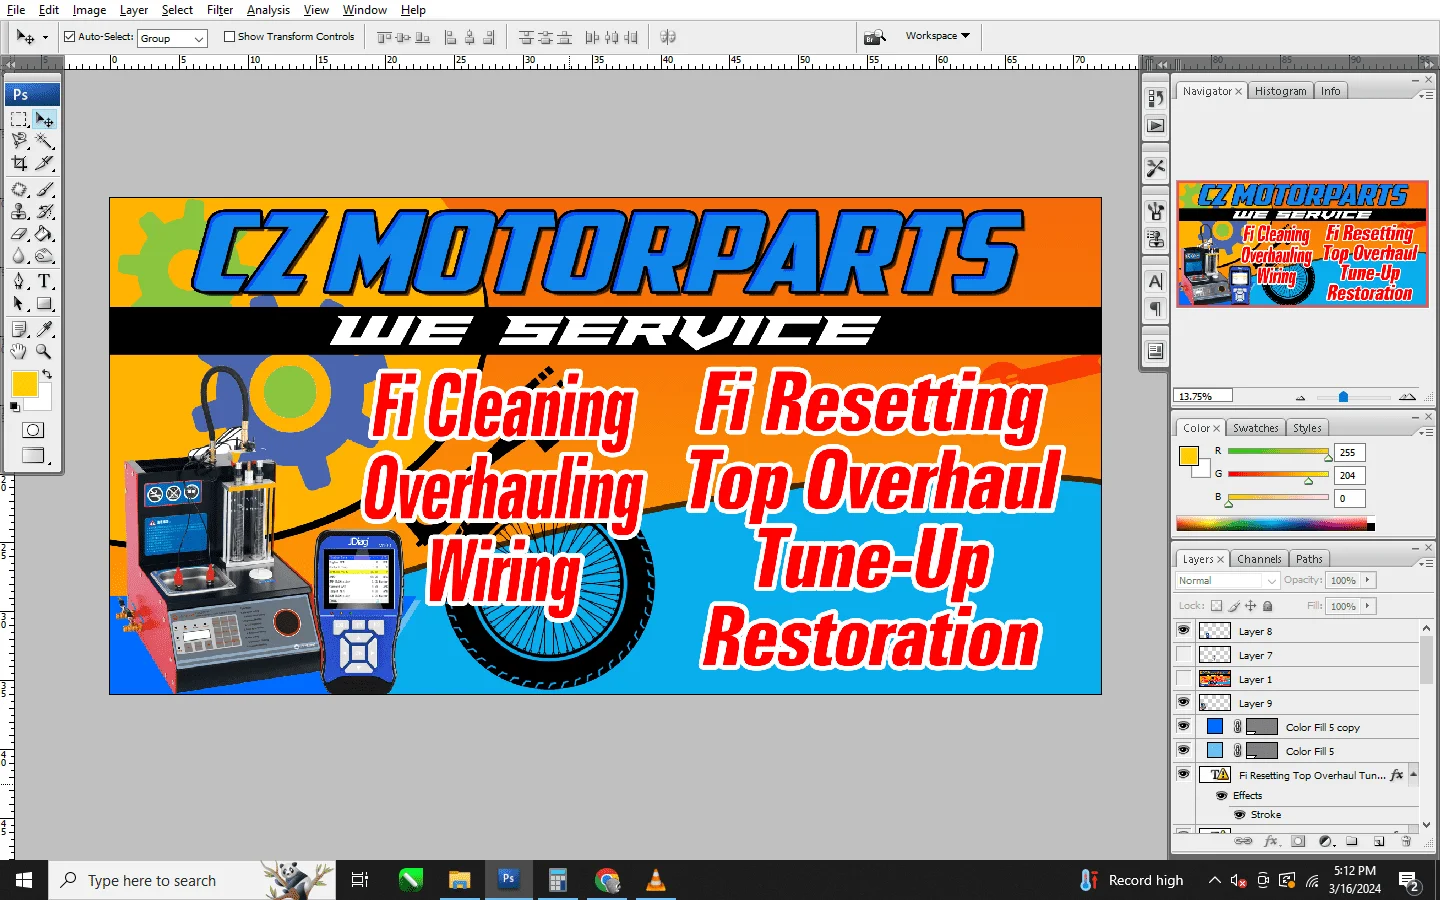Switch to the Histogram tab
This screenshot has width=1440, height=900.
coord(1280,91)
